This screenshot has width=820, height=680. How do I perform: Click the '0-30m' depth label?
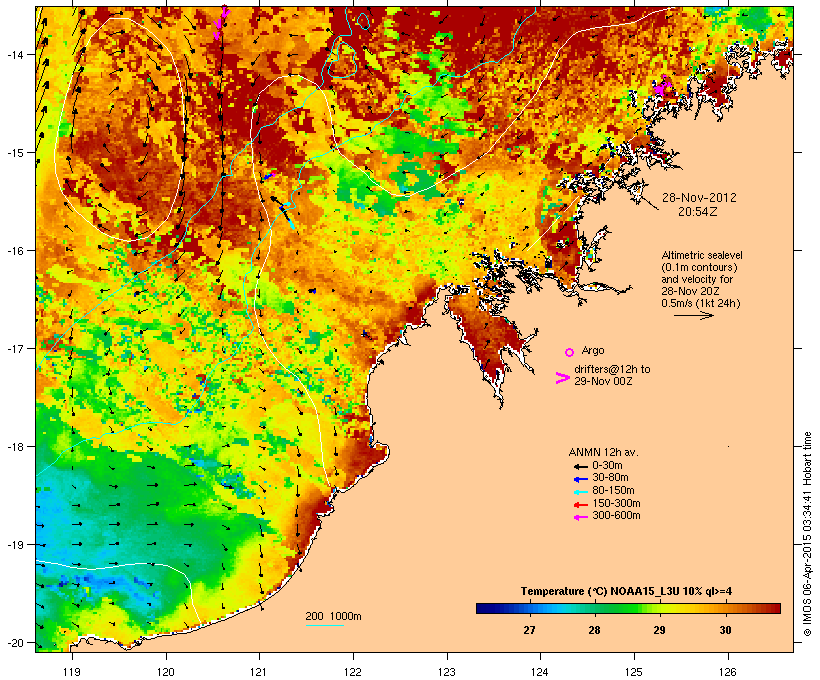(607, 466)
